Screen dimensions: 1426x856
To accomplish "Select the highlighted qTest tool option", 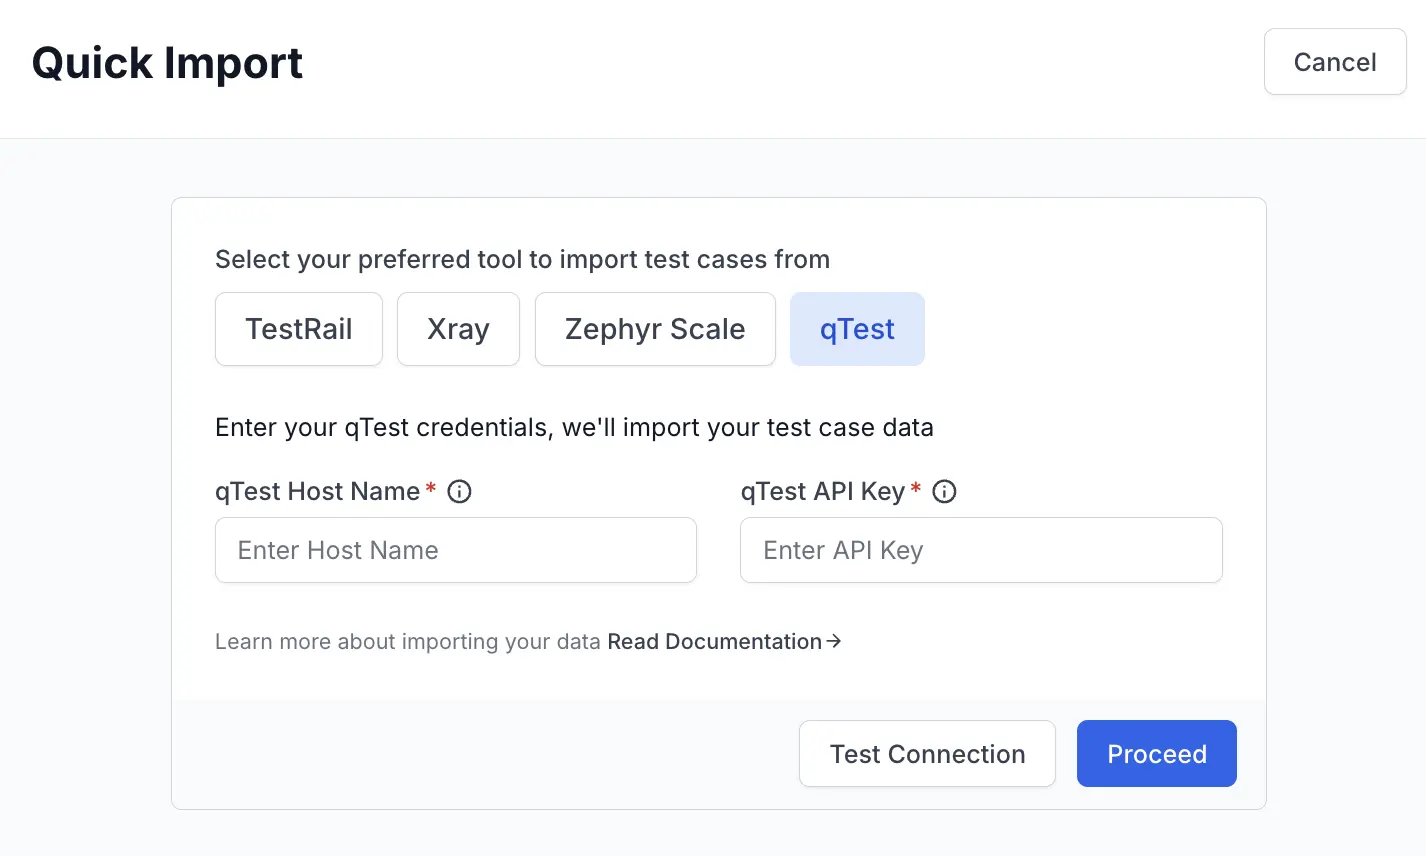I will click(857, 329).
